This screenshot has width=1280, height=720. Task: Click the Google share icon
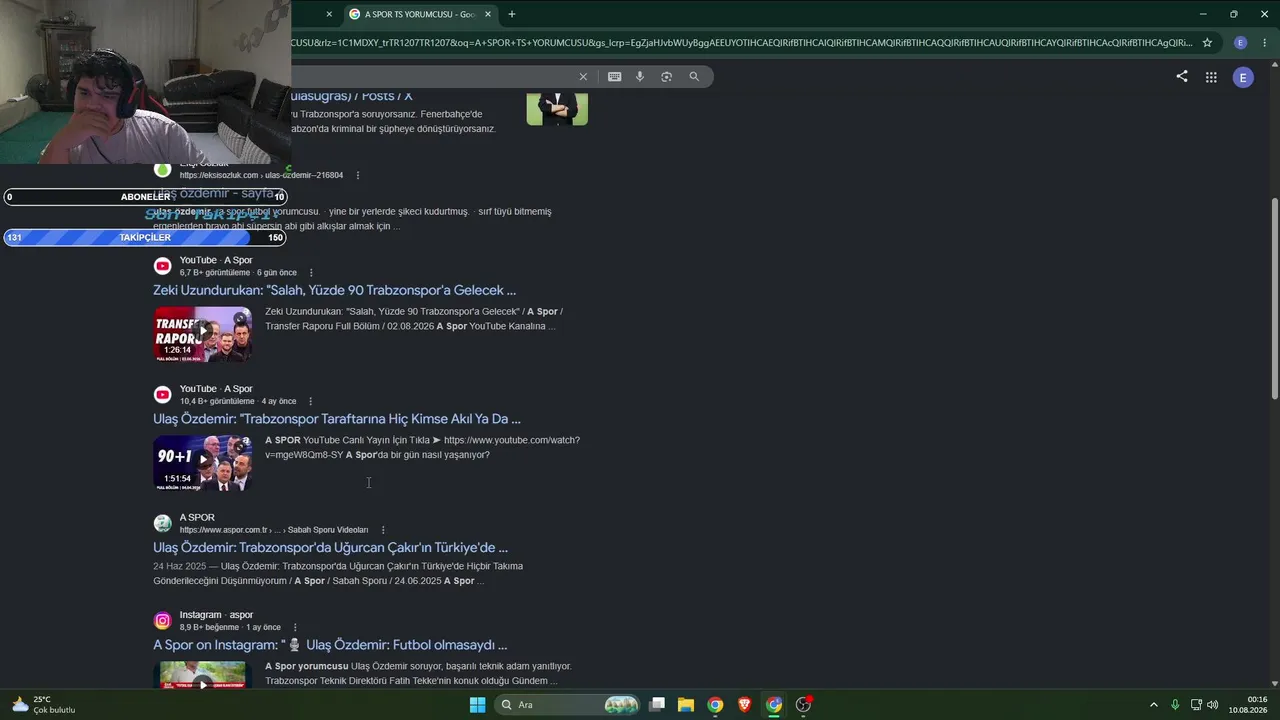point(1181,77)
